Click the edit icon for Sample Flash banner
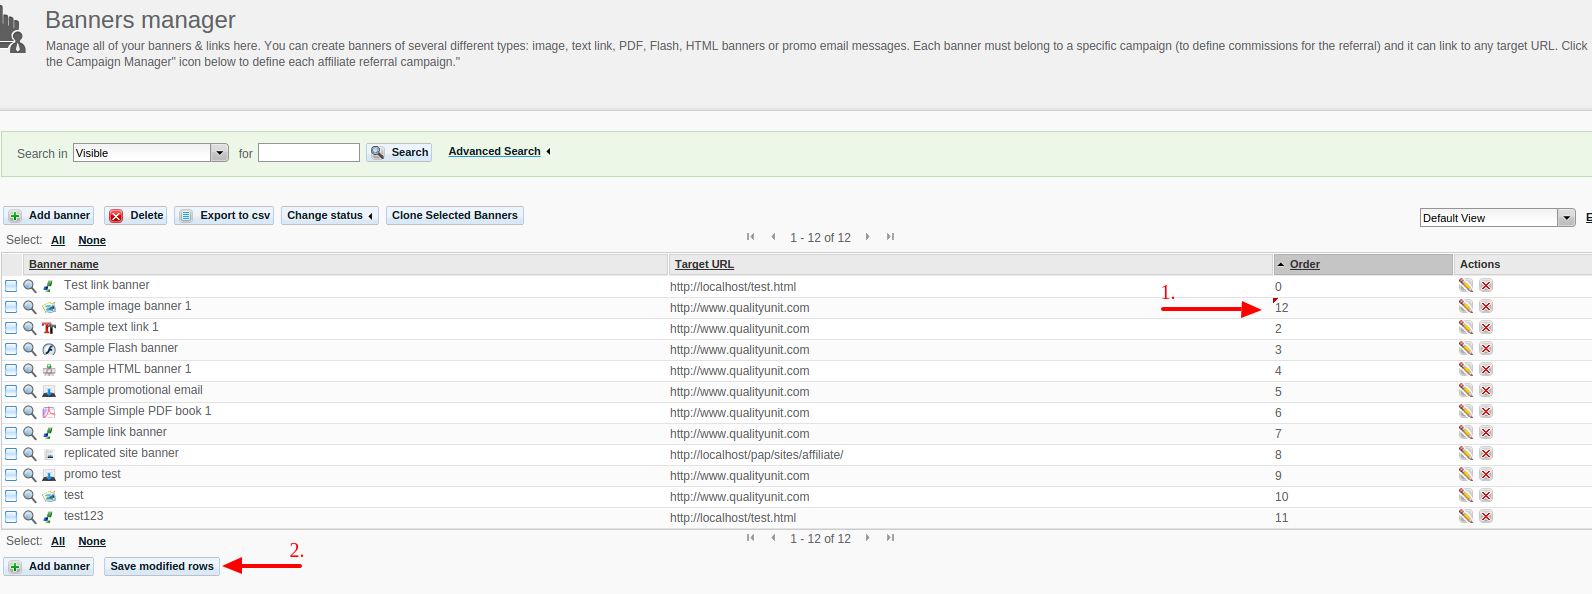 click(1465, 348)
